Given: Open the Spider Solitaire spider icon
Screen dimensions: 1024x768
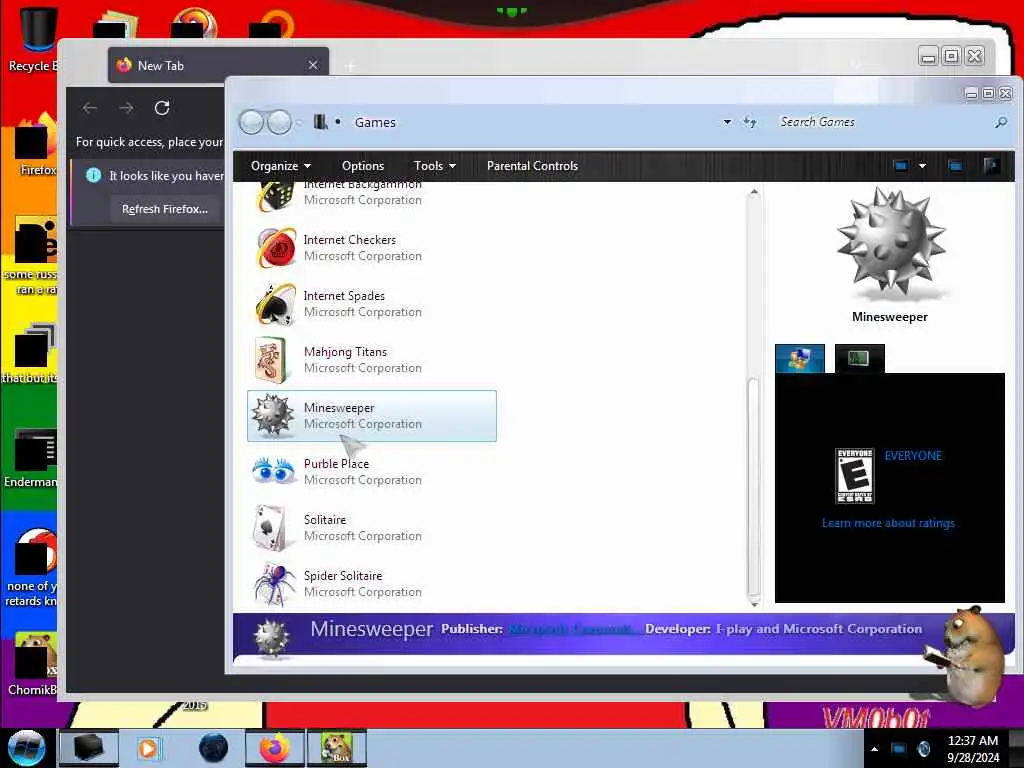Looking at the screenshot, I should point(273,583).
